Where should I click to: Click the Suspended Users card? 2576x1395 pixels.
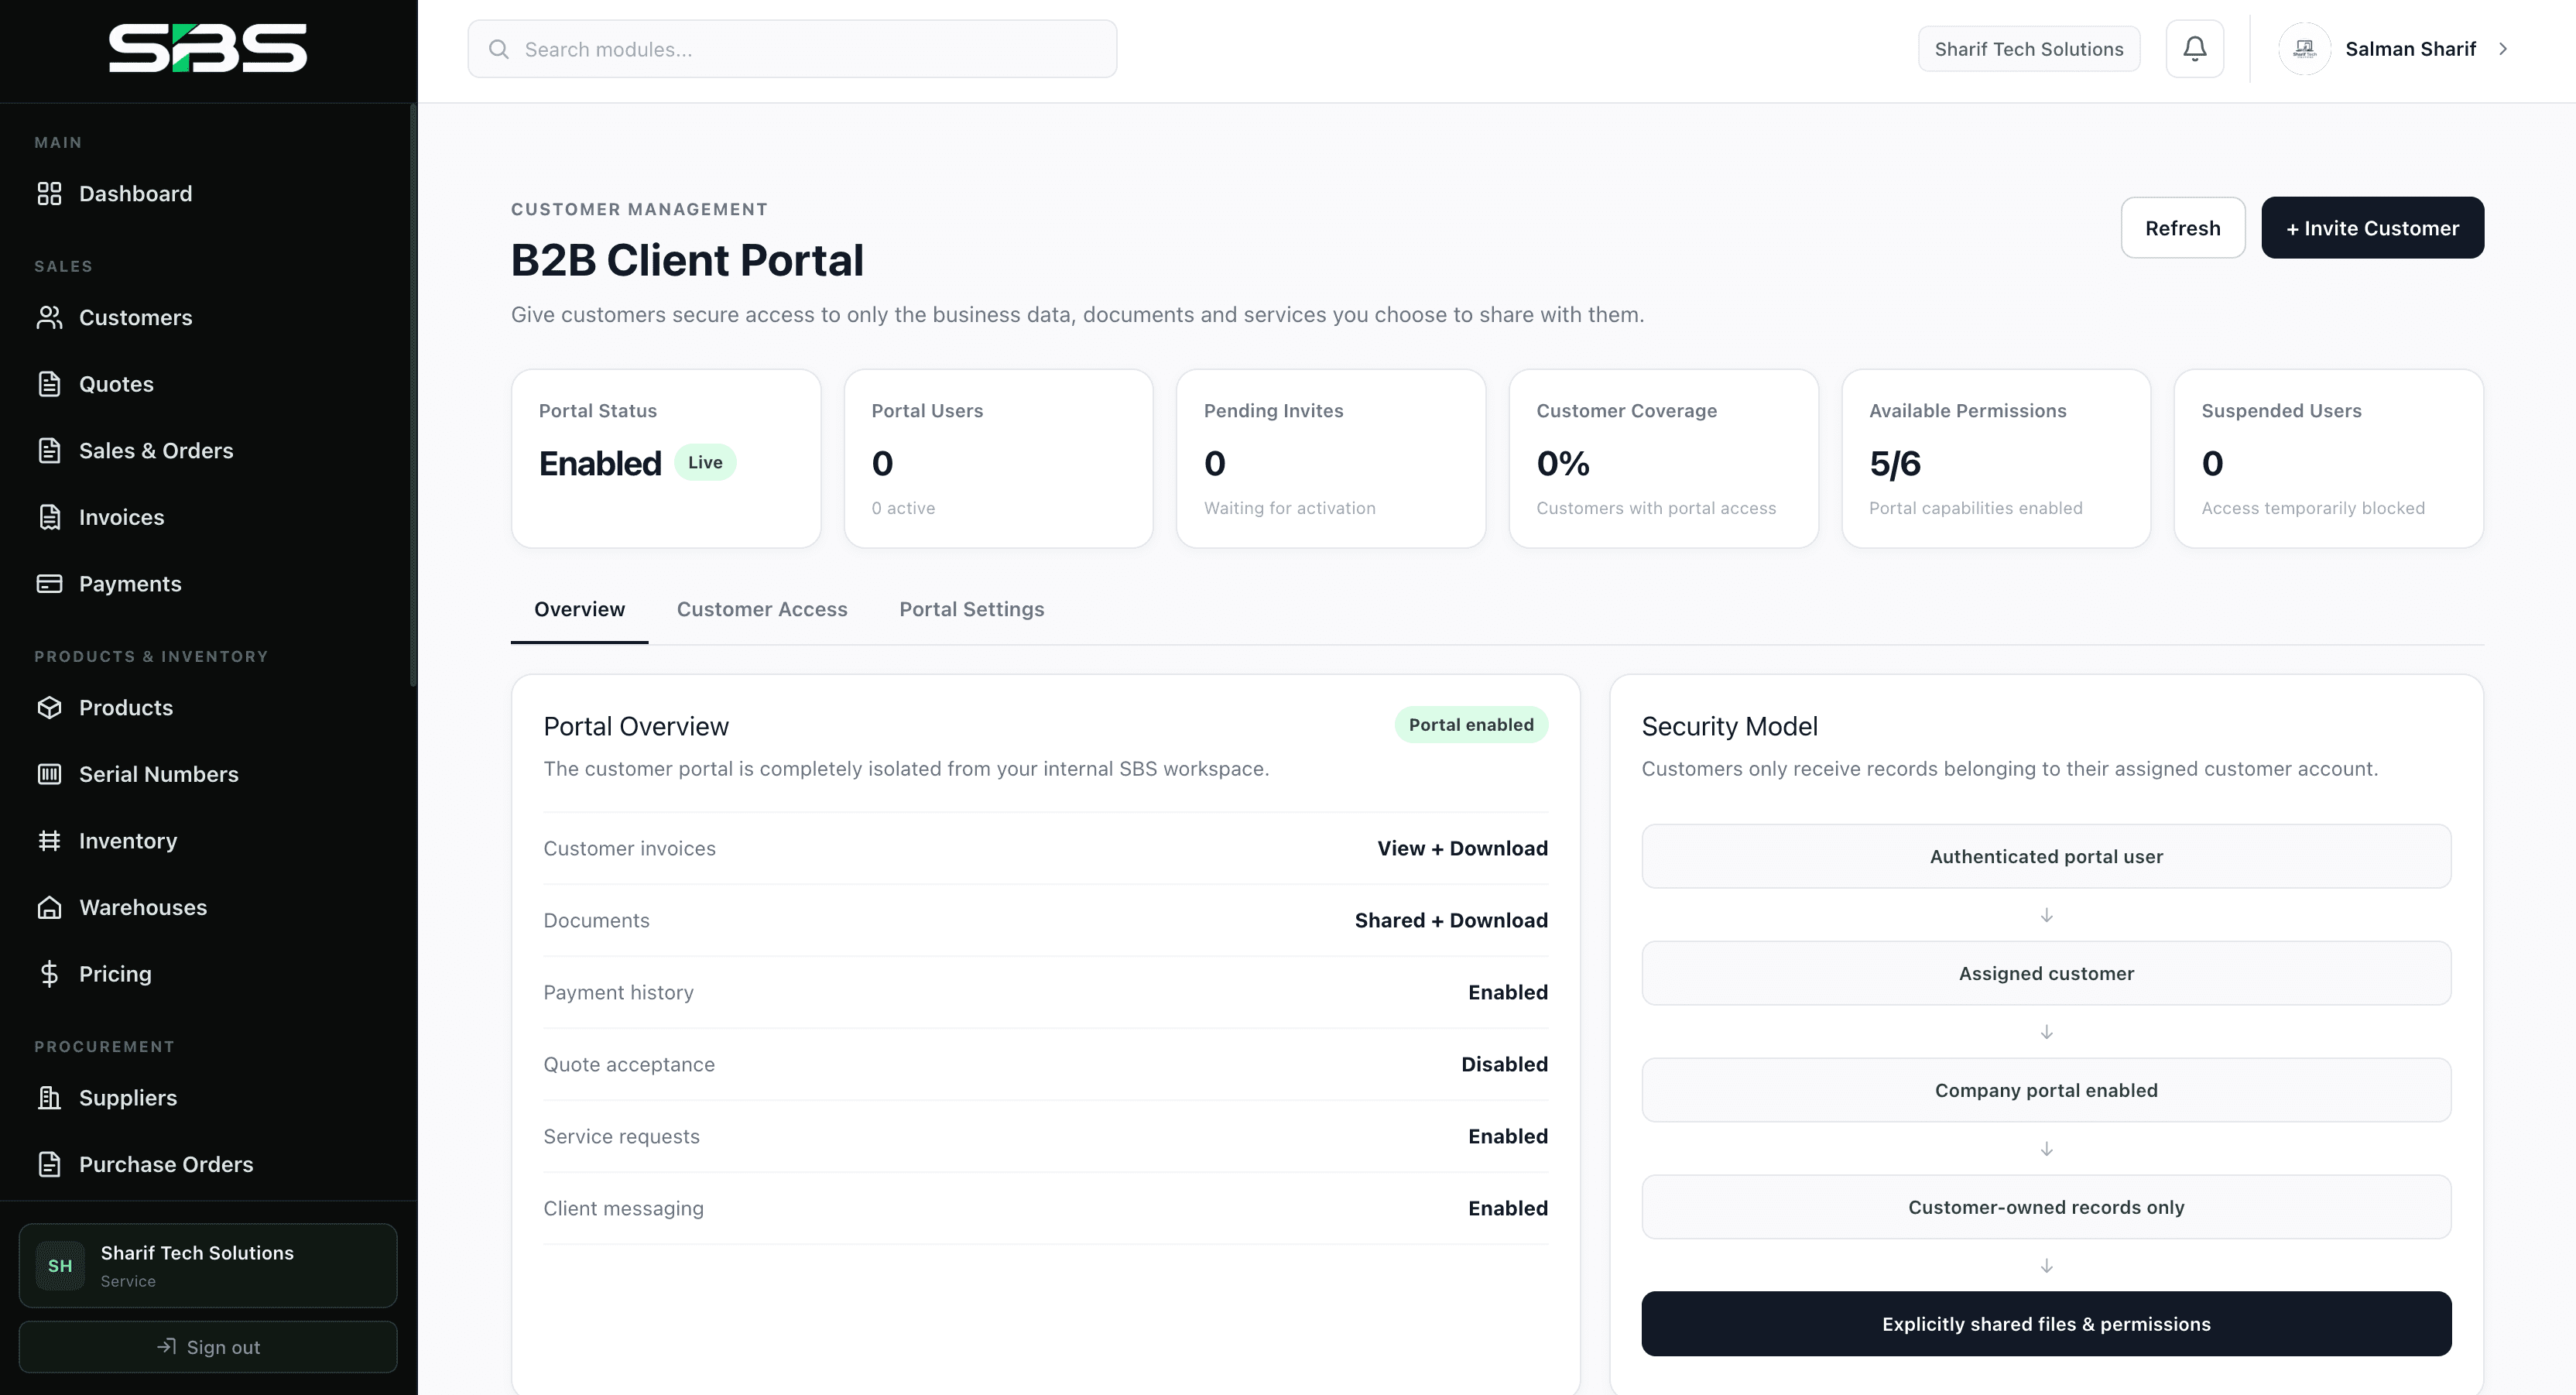(2328, 459)
